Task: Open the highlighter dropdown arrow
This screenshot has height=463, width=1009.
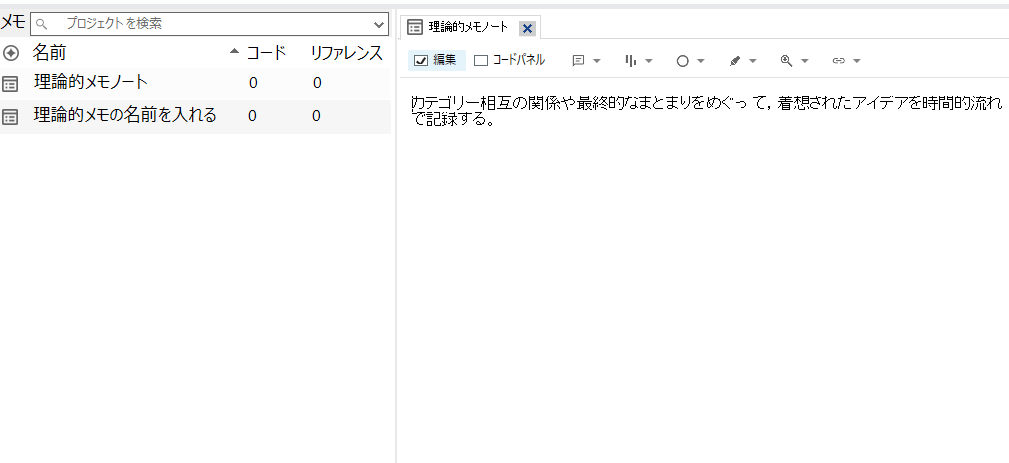Action: 752,61
